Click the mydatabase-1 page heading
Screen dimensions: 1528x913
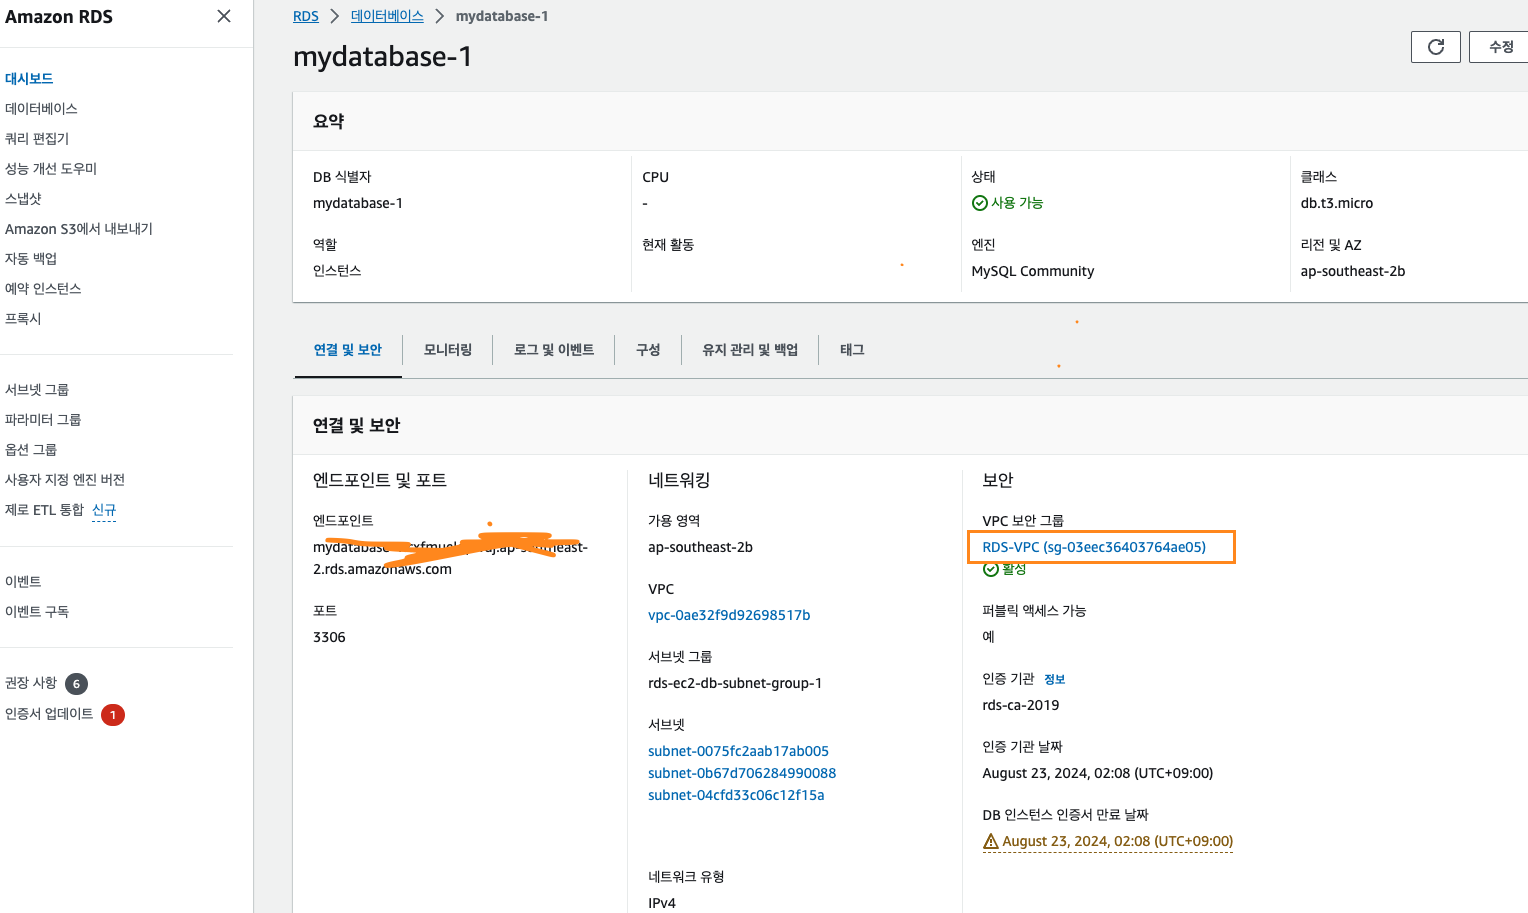click(x=382, y=57)
